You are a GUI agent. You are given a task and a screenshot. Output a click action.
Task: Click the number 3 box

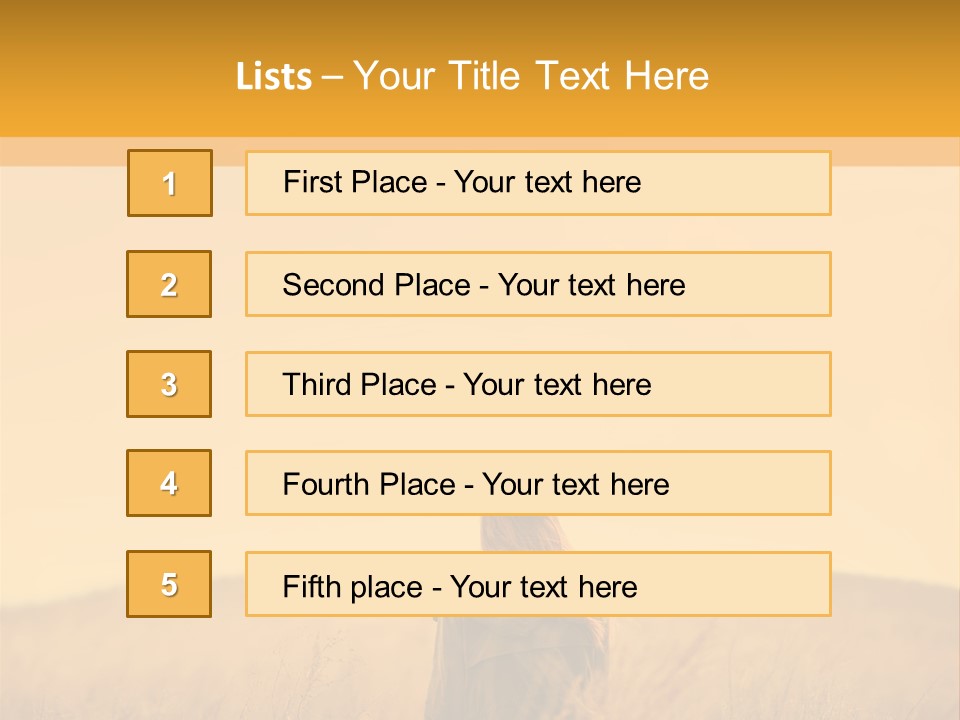point(169,384)
